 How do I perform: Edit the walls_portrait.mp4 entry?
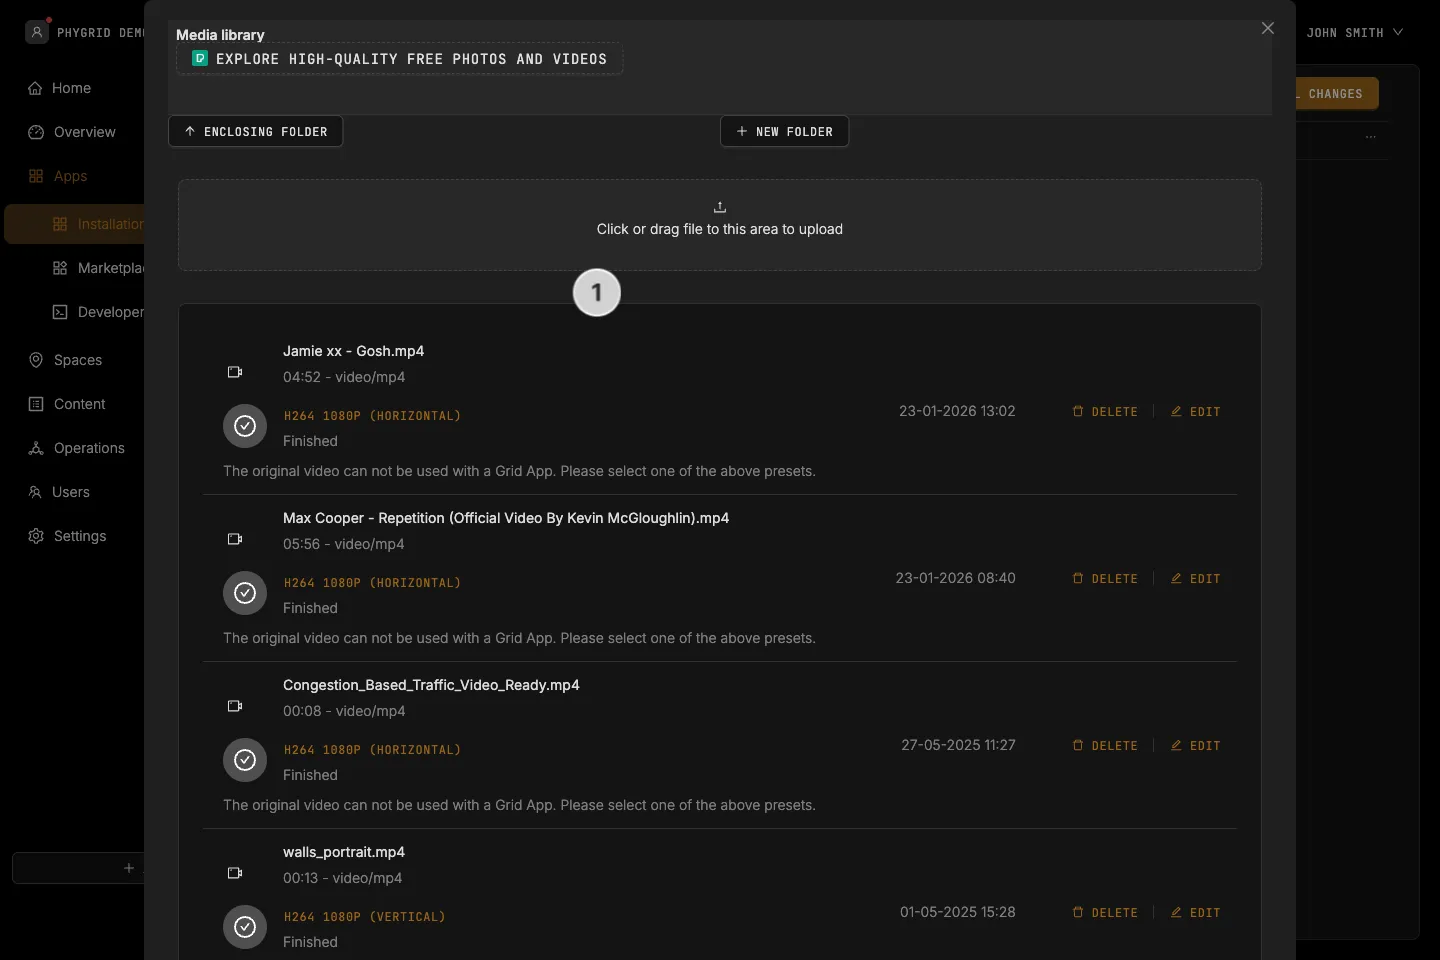point(1196,913)
